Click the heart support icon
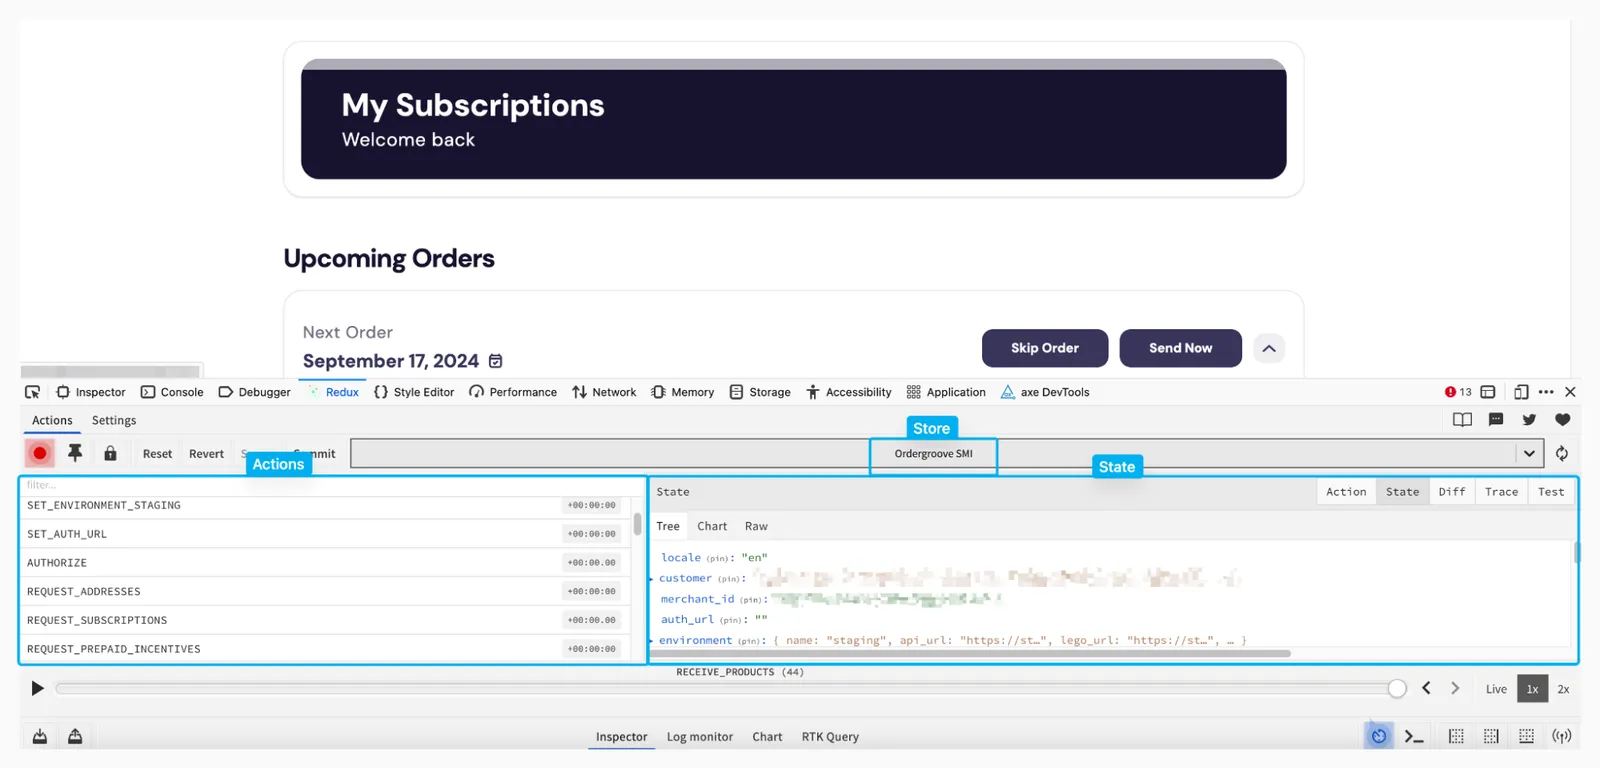The width and height of the screenshot is (1600, 768). pos(1563,420)
